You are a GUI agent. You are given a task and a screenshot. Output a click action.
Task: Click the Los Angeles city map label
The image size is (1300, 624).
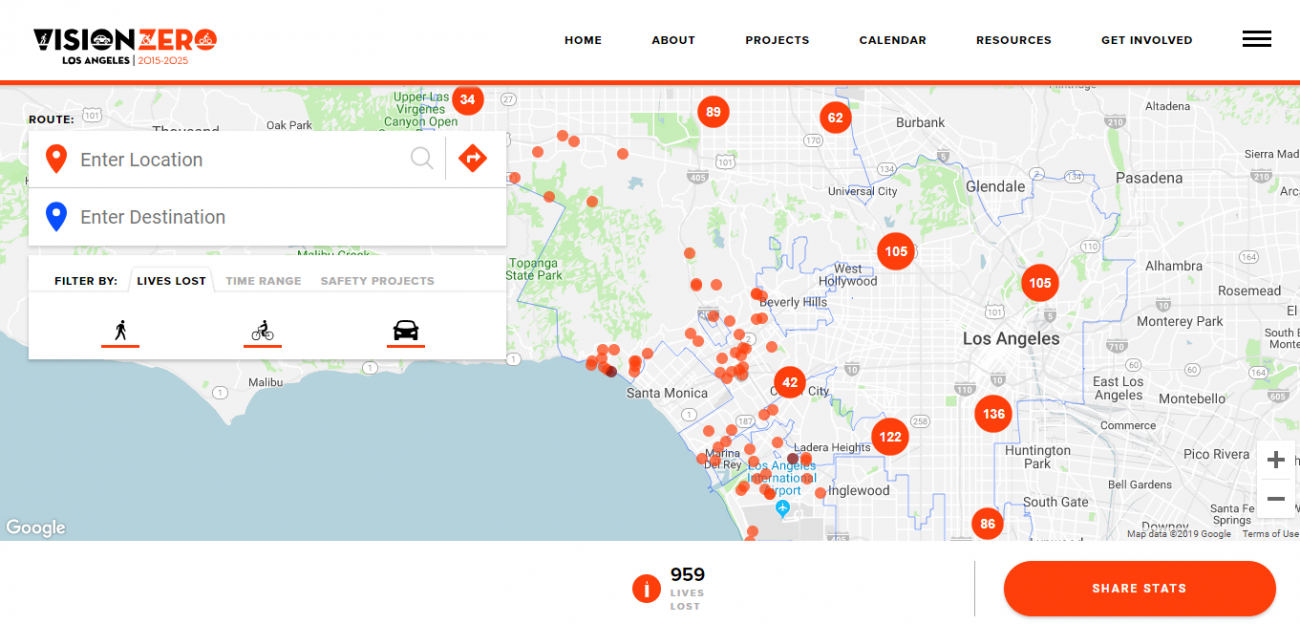[1011, 339]
